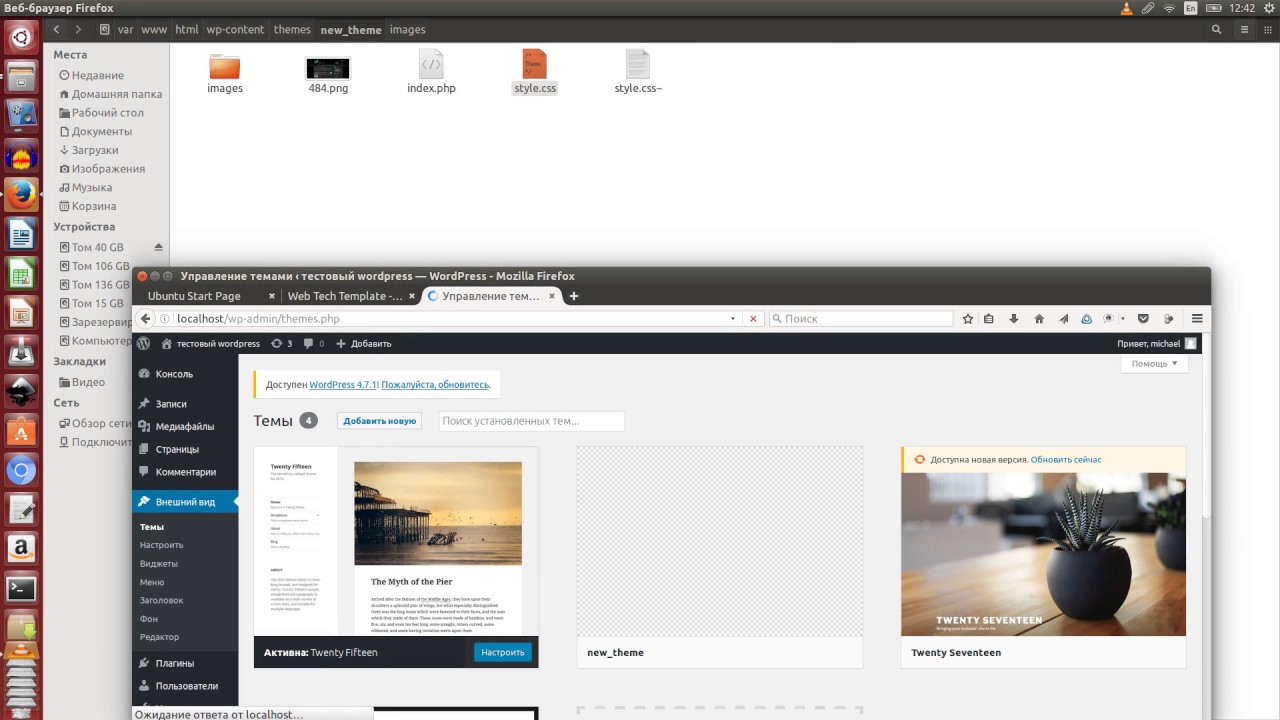Select the images folder icon
The width and height of the screenshot is (1280, 720).
[x=225, y=66]
